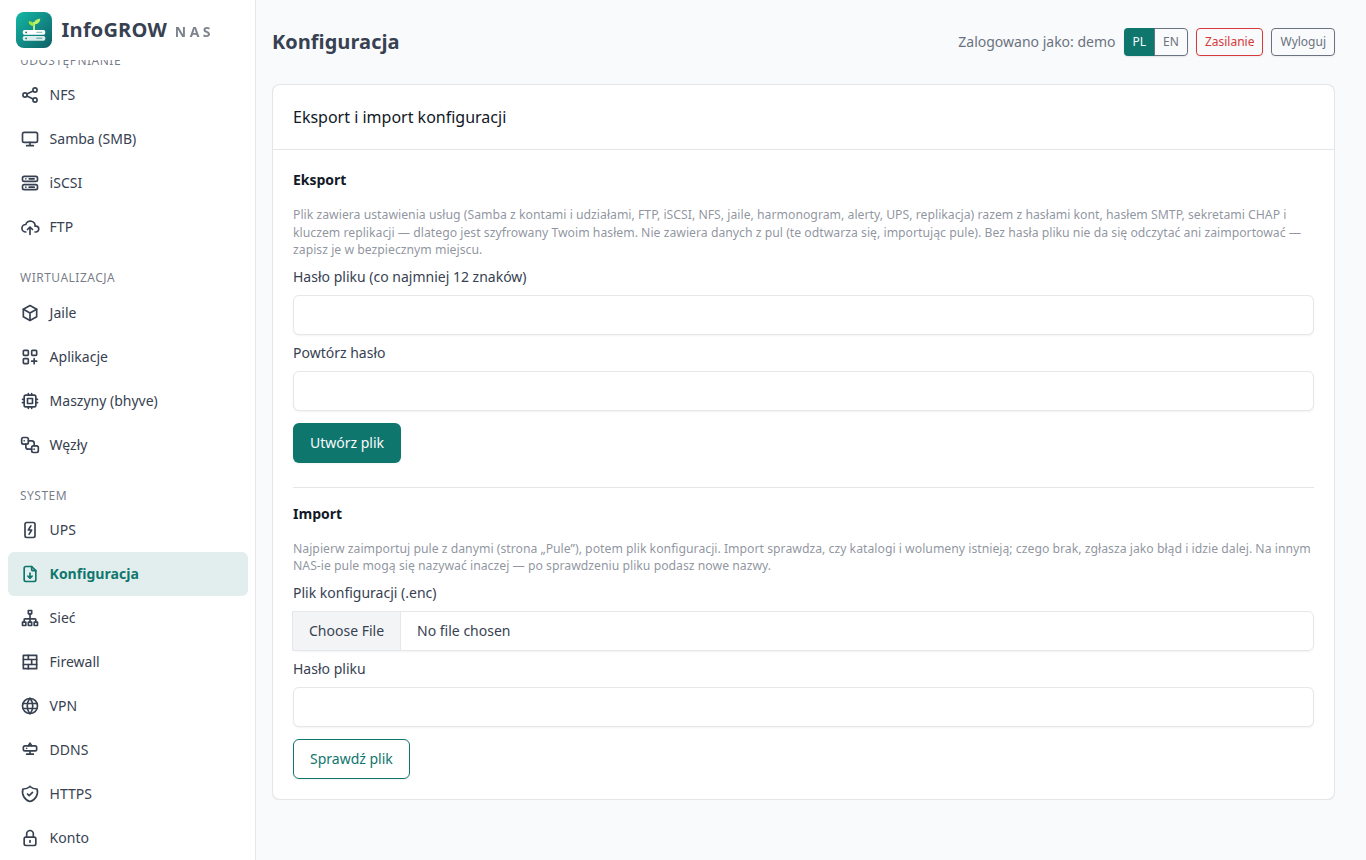
Task: Click the UPS battery icon
Action: click(x=30, y=530)
